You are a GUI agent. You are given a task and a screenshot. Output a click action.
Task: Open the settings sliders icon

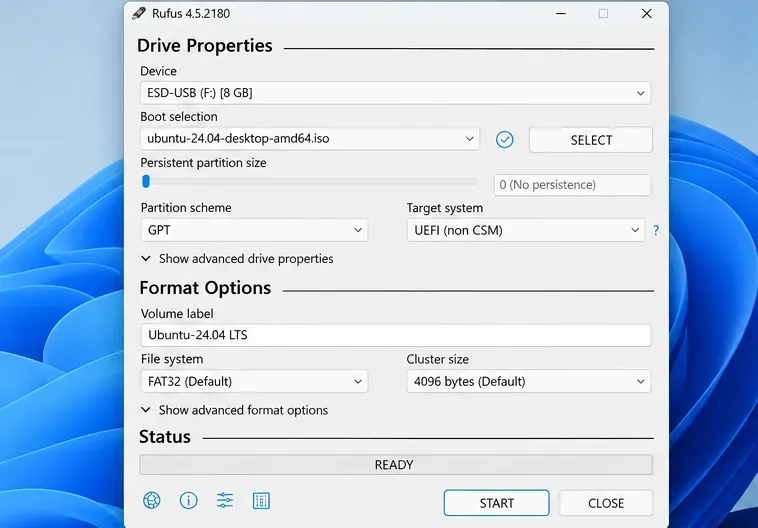(225, 500)
